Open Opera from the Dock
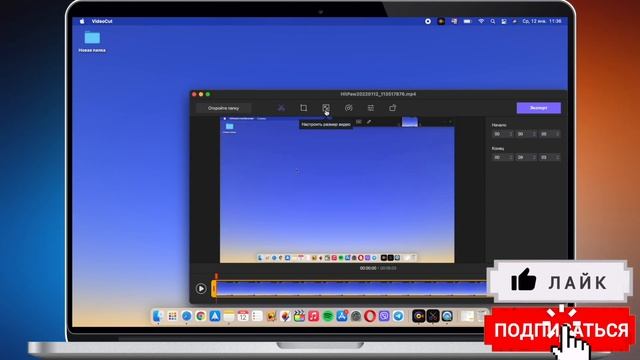 (x=370, y=316)
